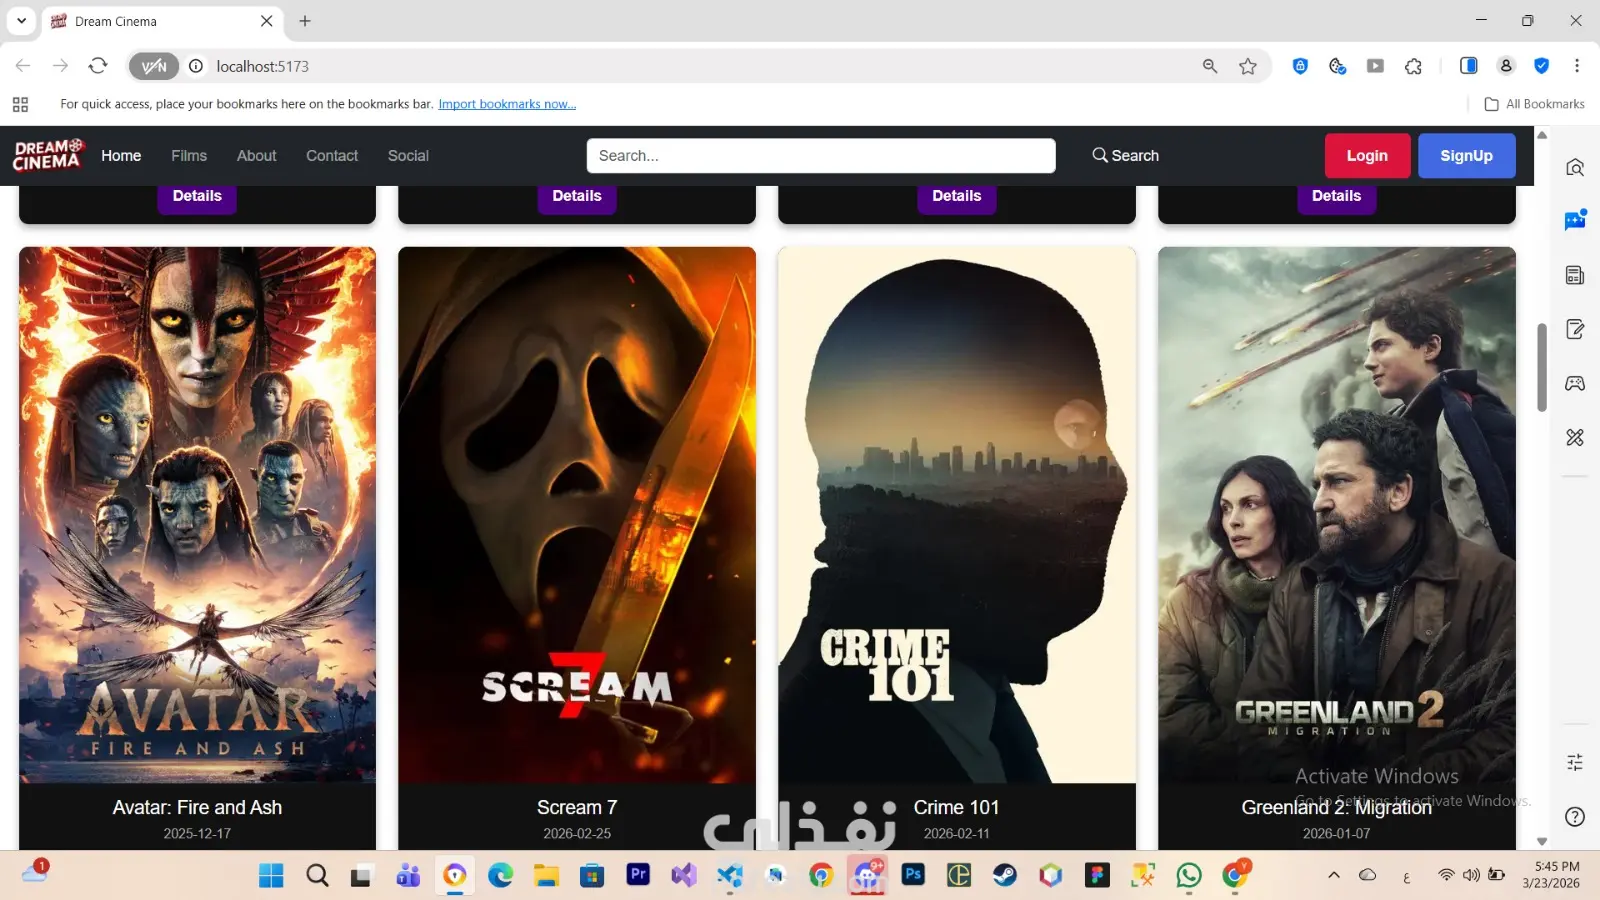The image size is (1600, 900).
Task: Open sidebar customize settings sliders
Action: pyautogui.click(x=1575, y=762)
